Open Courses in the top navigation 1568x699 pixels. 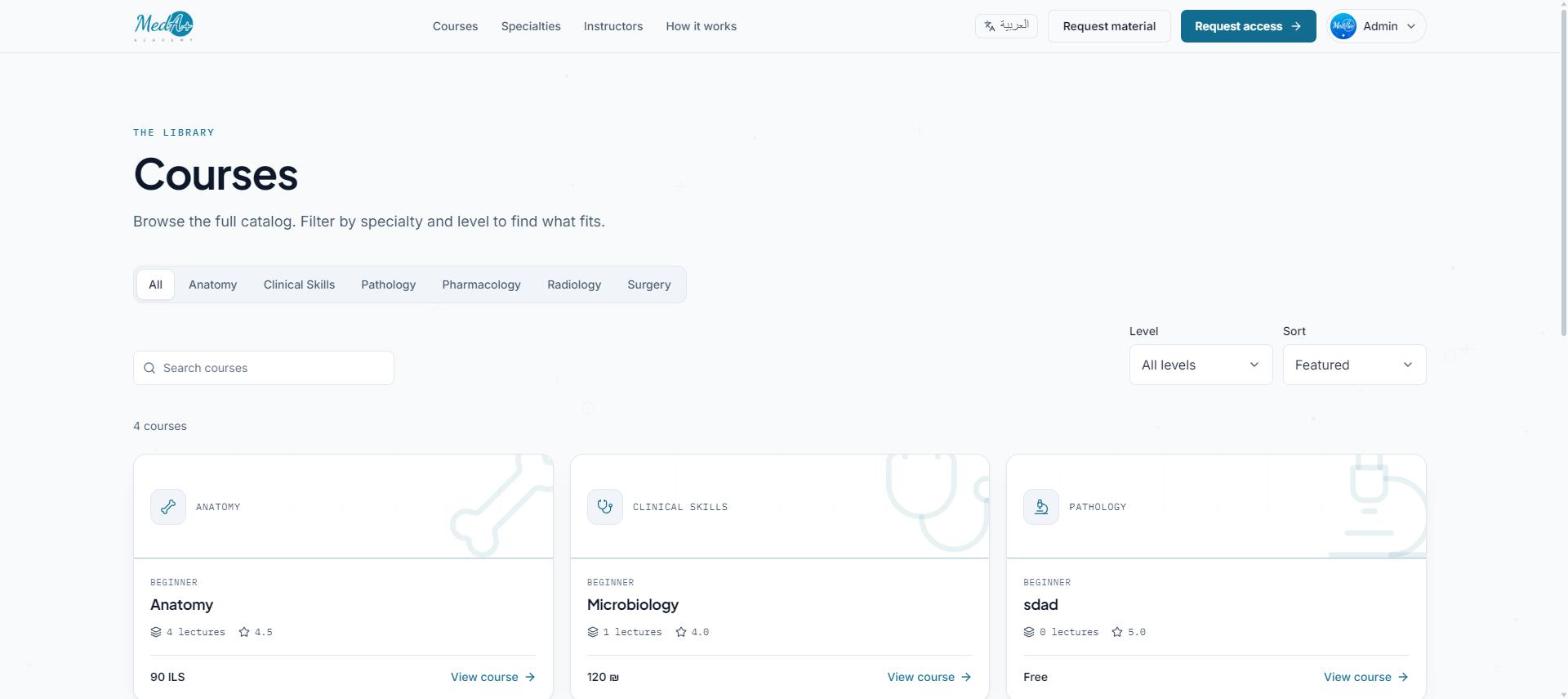point(455,26)
